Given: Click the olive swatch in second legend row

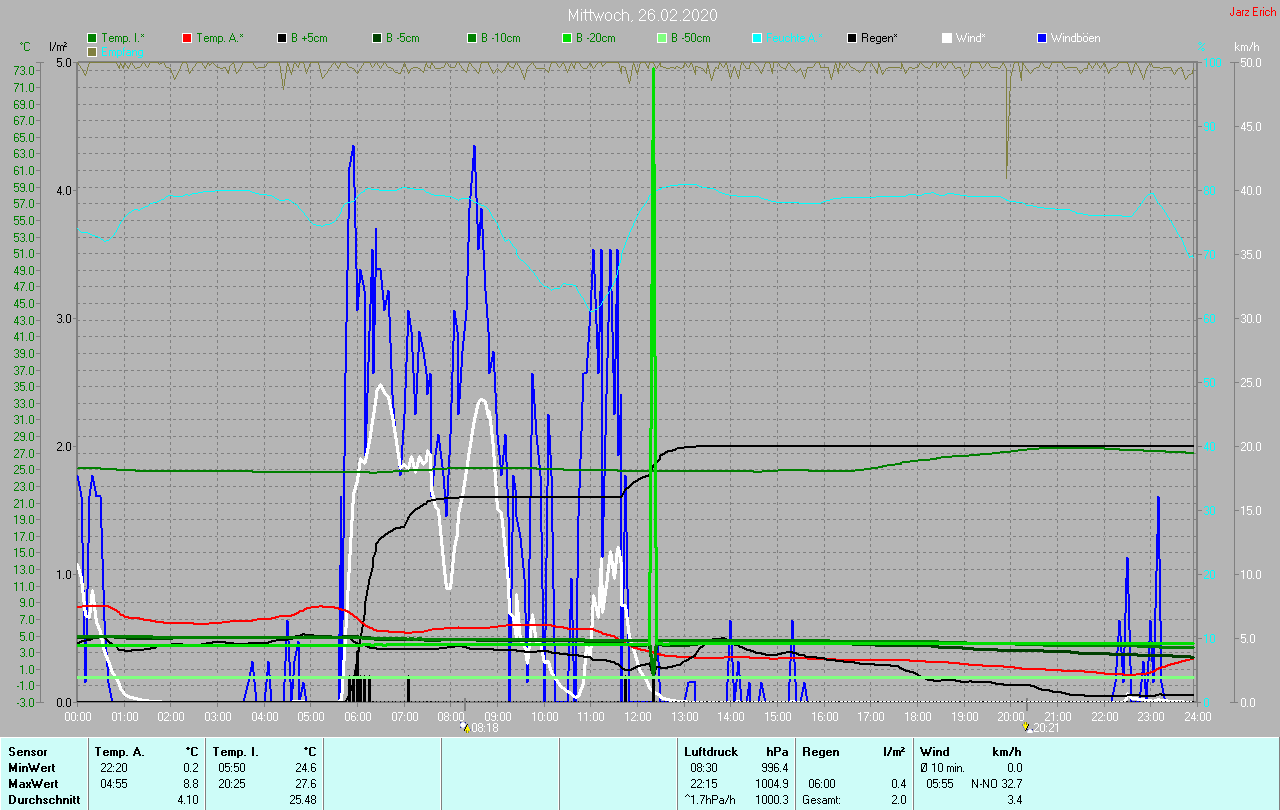Looking at the screenshot, I should [92, 51].
